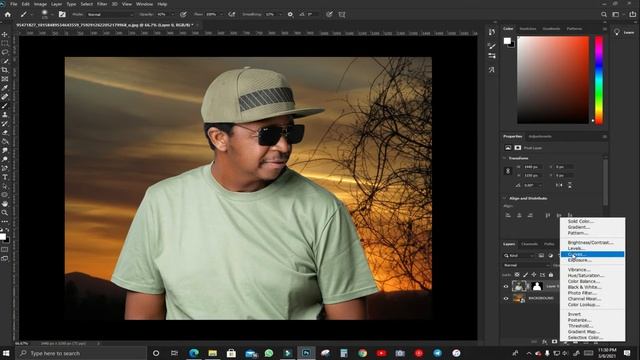Open the File menu
This screenshot has width=640, height=360.
[x=14, y=4]
